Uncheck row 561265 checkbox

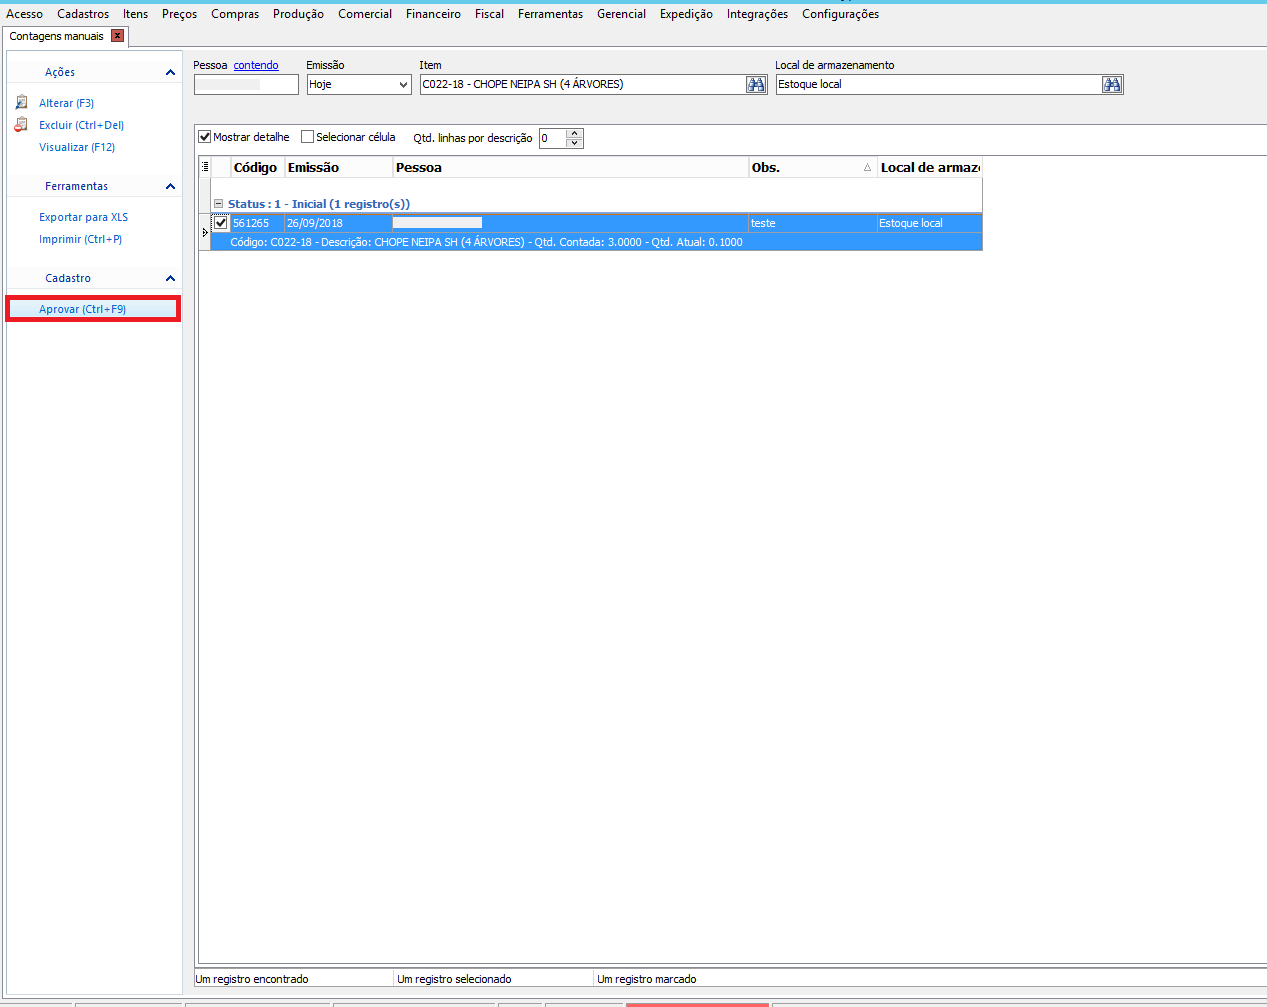[x=221, y=223]
